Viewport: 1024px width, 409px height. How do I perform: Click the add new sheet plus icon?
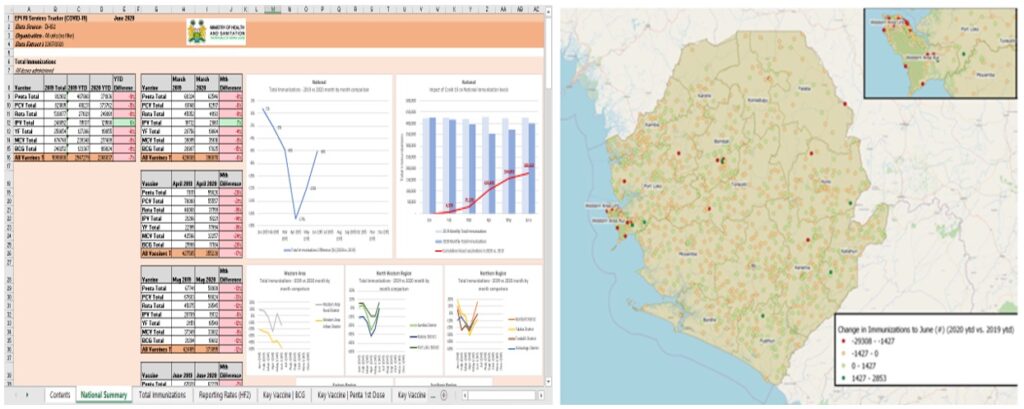pyautogui.click(x=444, y=395)
